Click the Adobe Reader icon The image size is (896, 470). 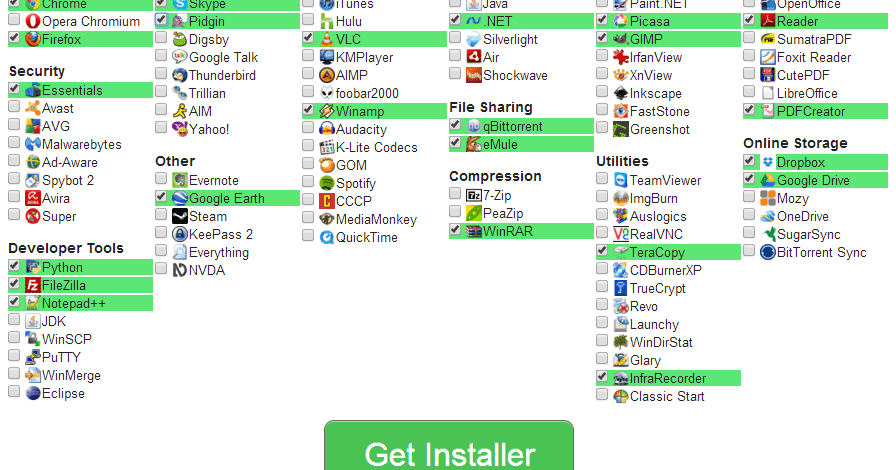click(x=767, y=22)
